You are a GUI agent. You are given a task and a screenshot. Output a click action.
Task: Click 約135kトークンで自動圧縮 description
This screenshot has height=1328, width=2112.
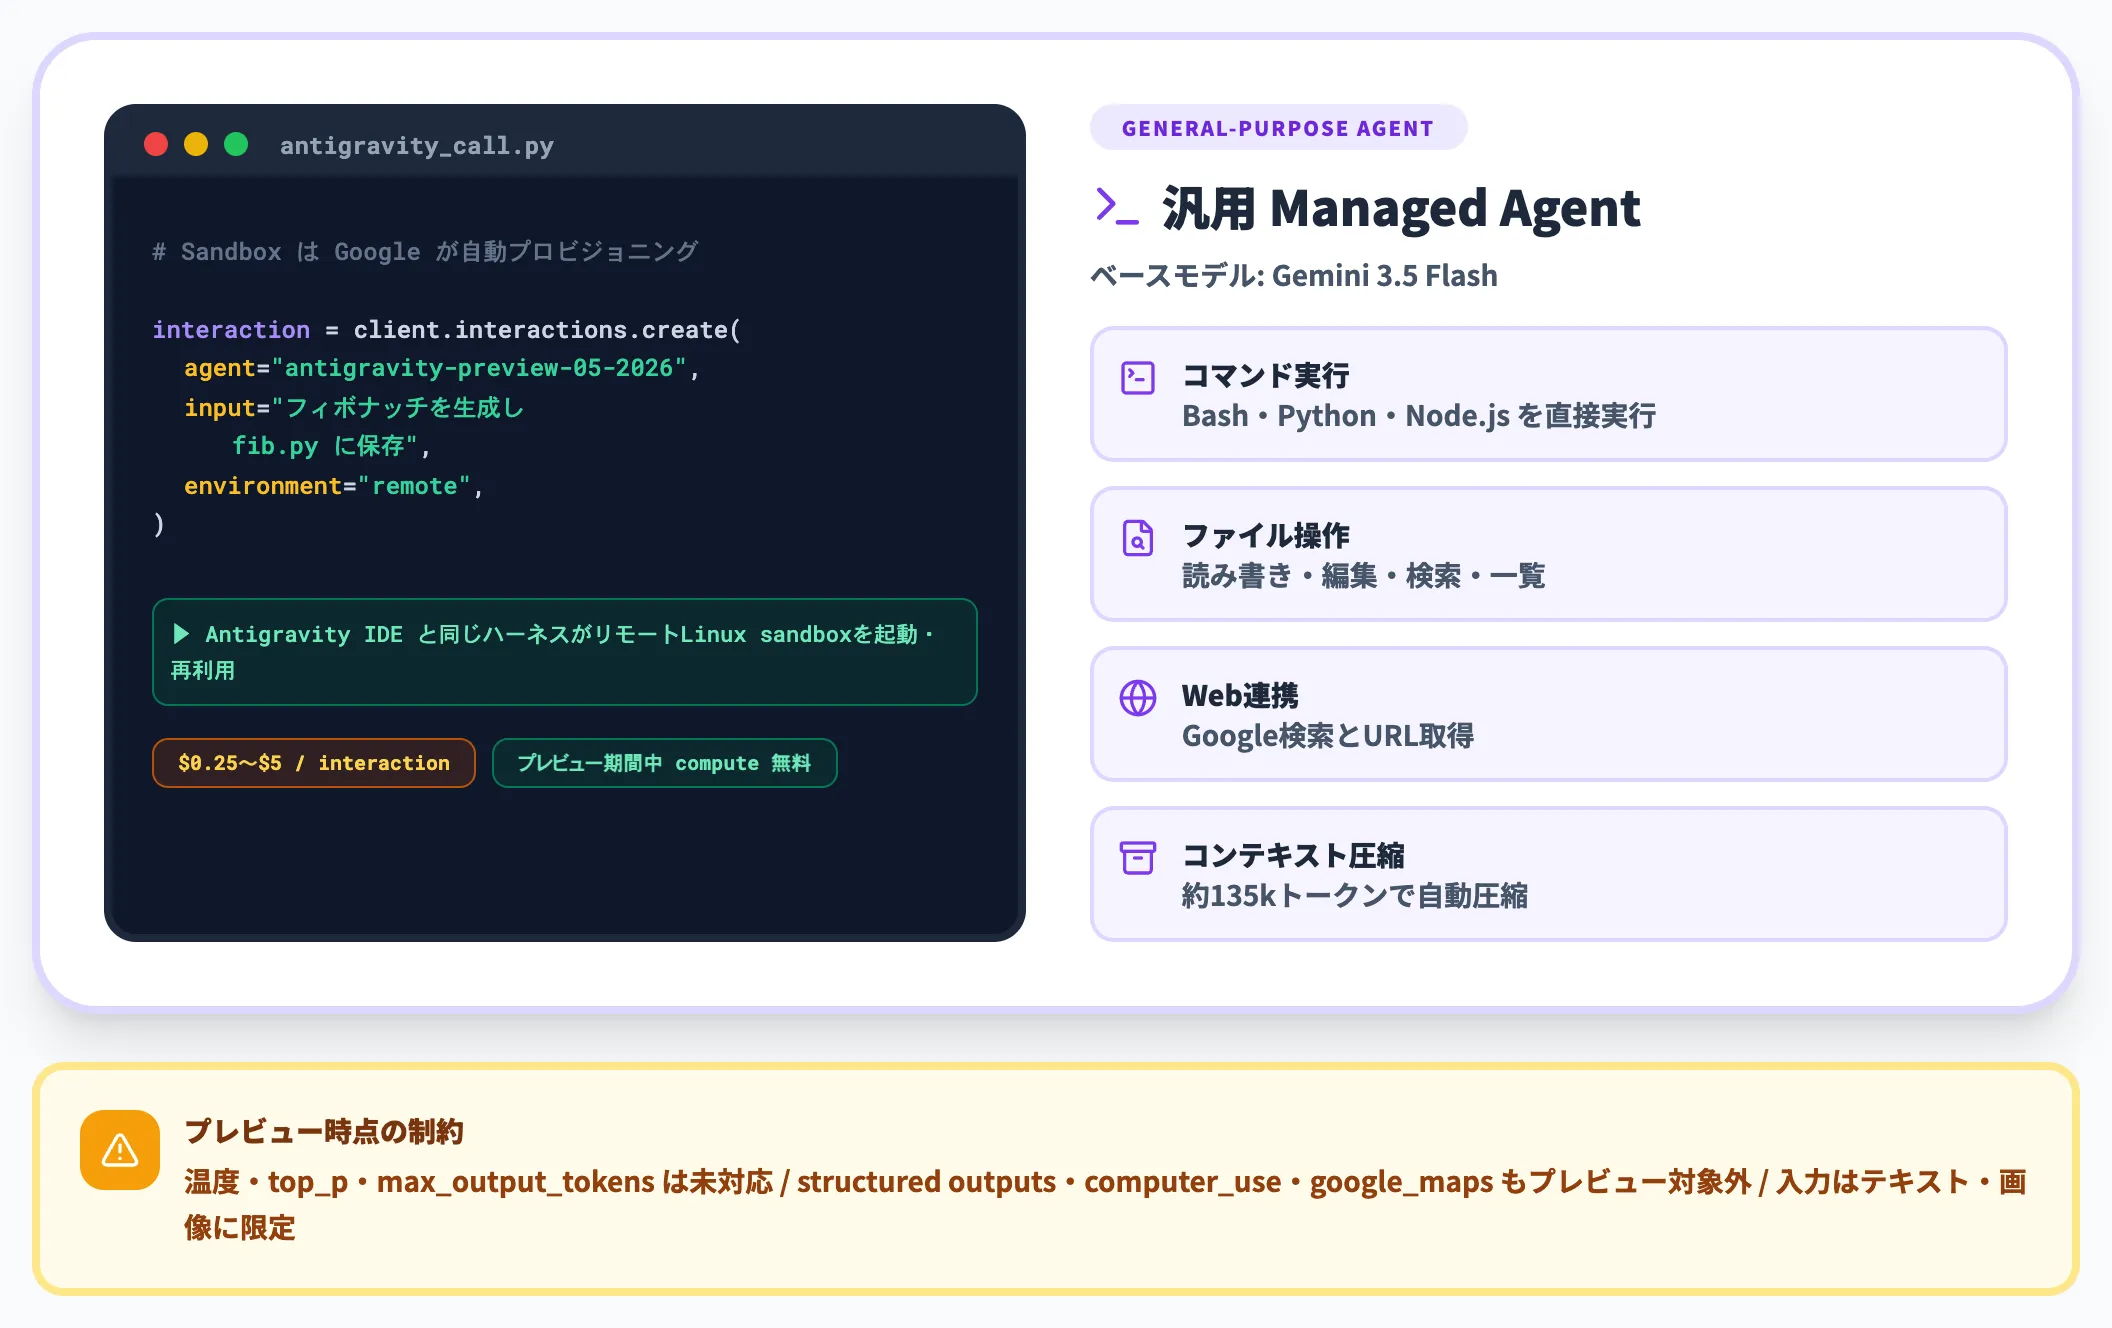pyautogui.click(x=1355, y=895)
